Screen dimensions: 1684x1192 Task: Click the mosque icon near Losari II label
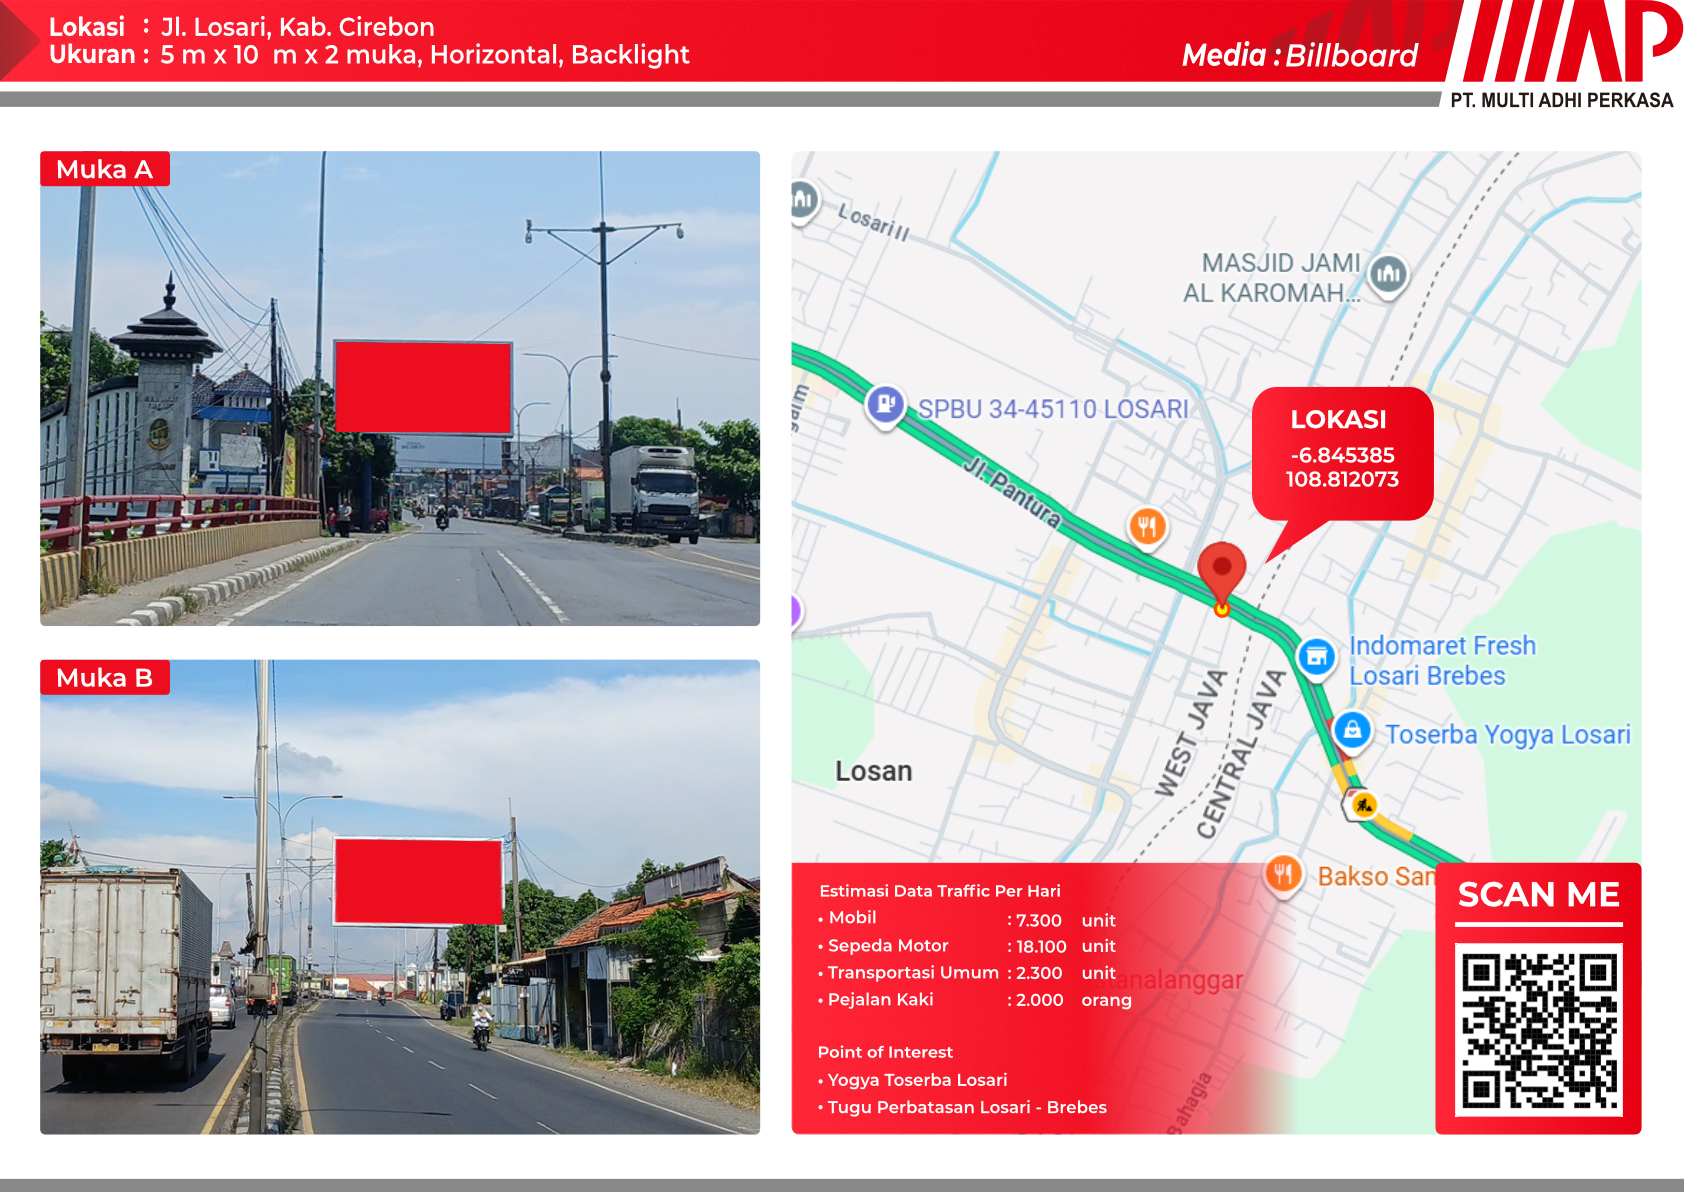click(803, 201)
